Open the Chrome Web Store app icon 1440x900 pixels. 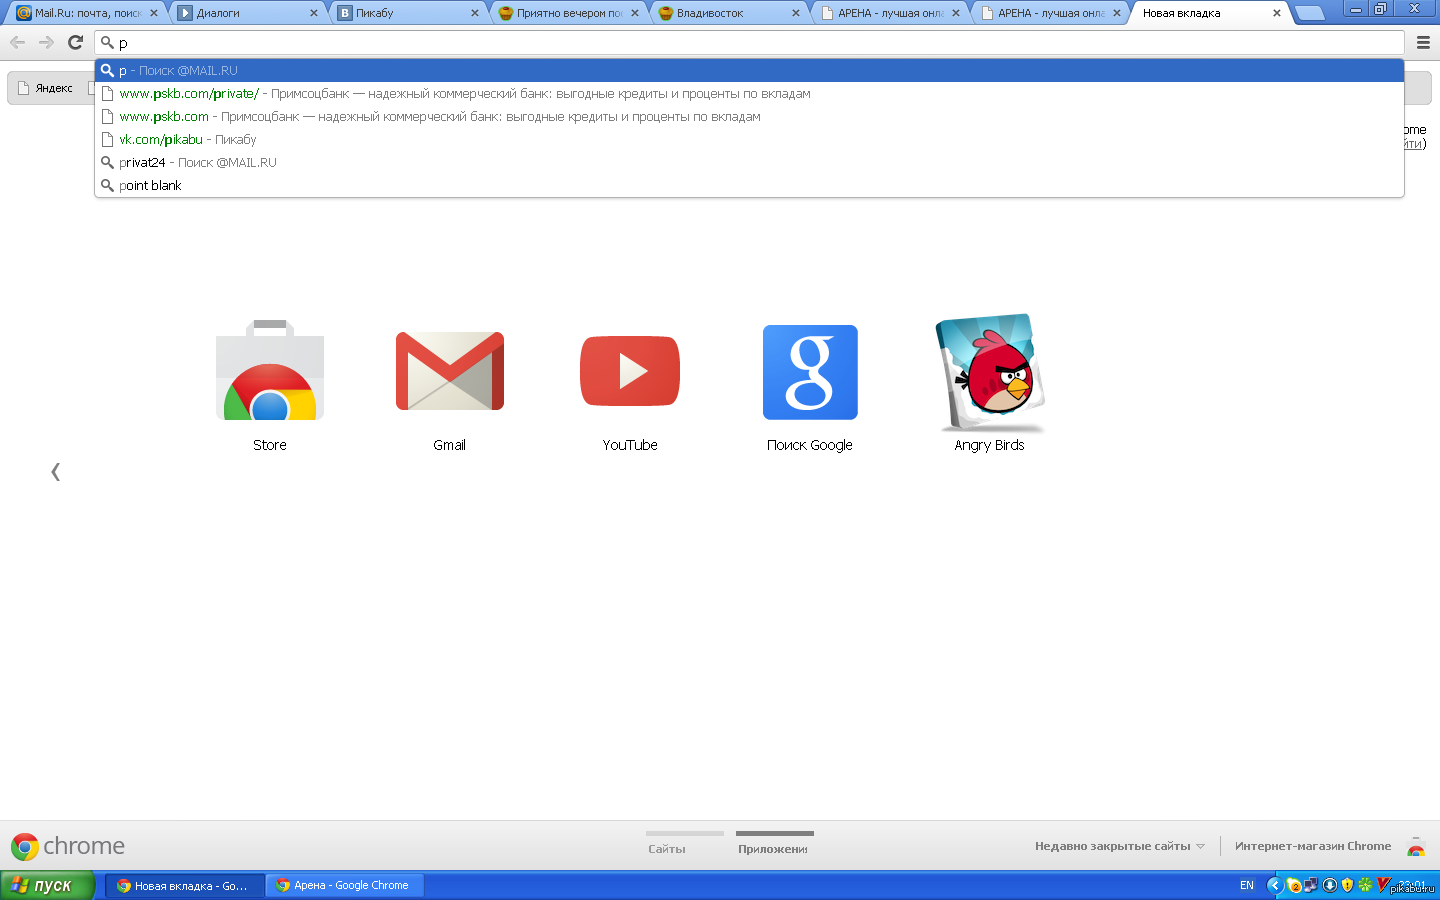269,372
